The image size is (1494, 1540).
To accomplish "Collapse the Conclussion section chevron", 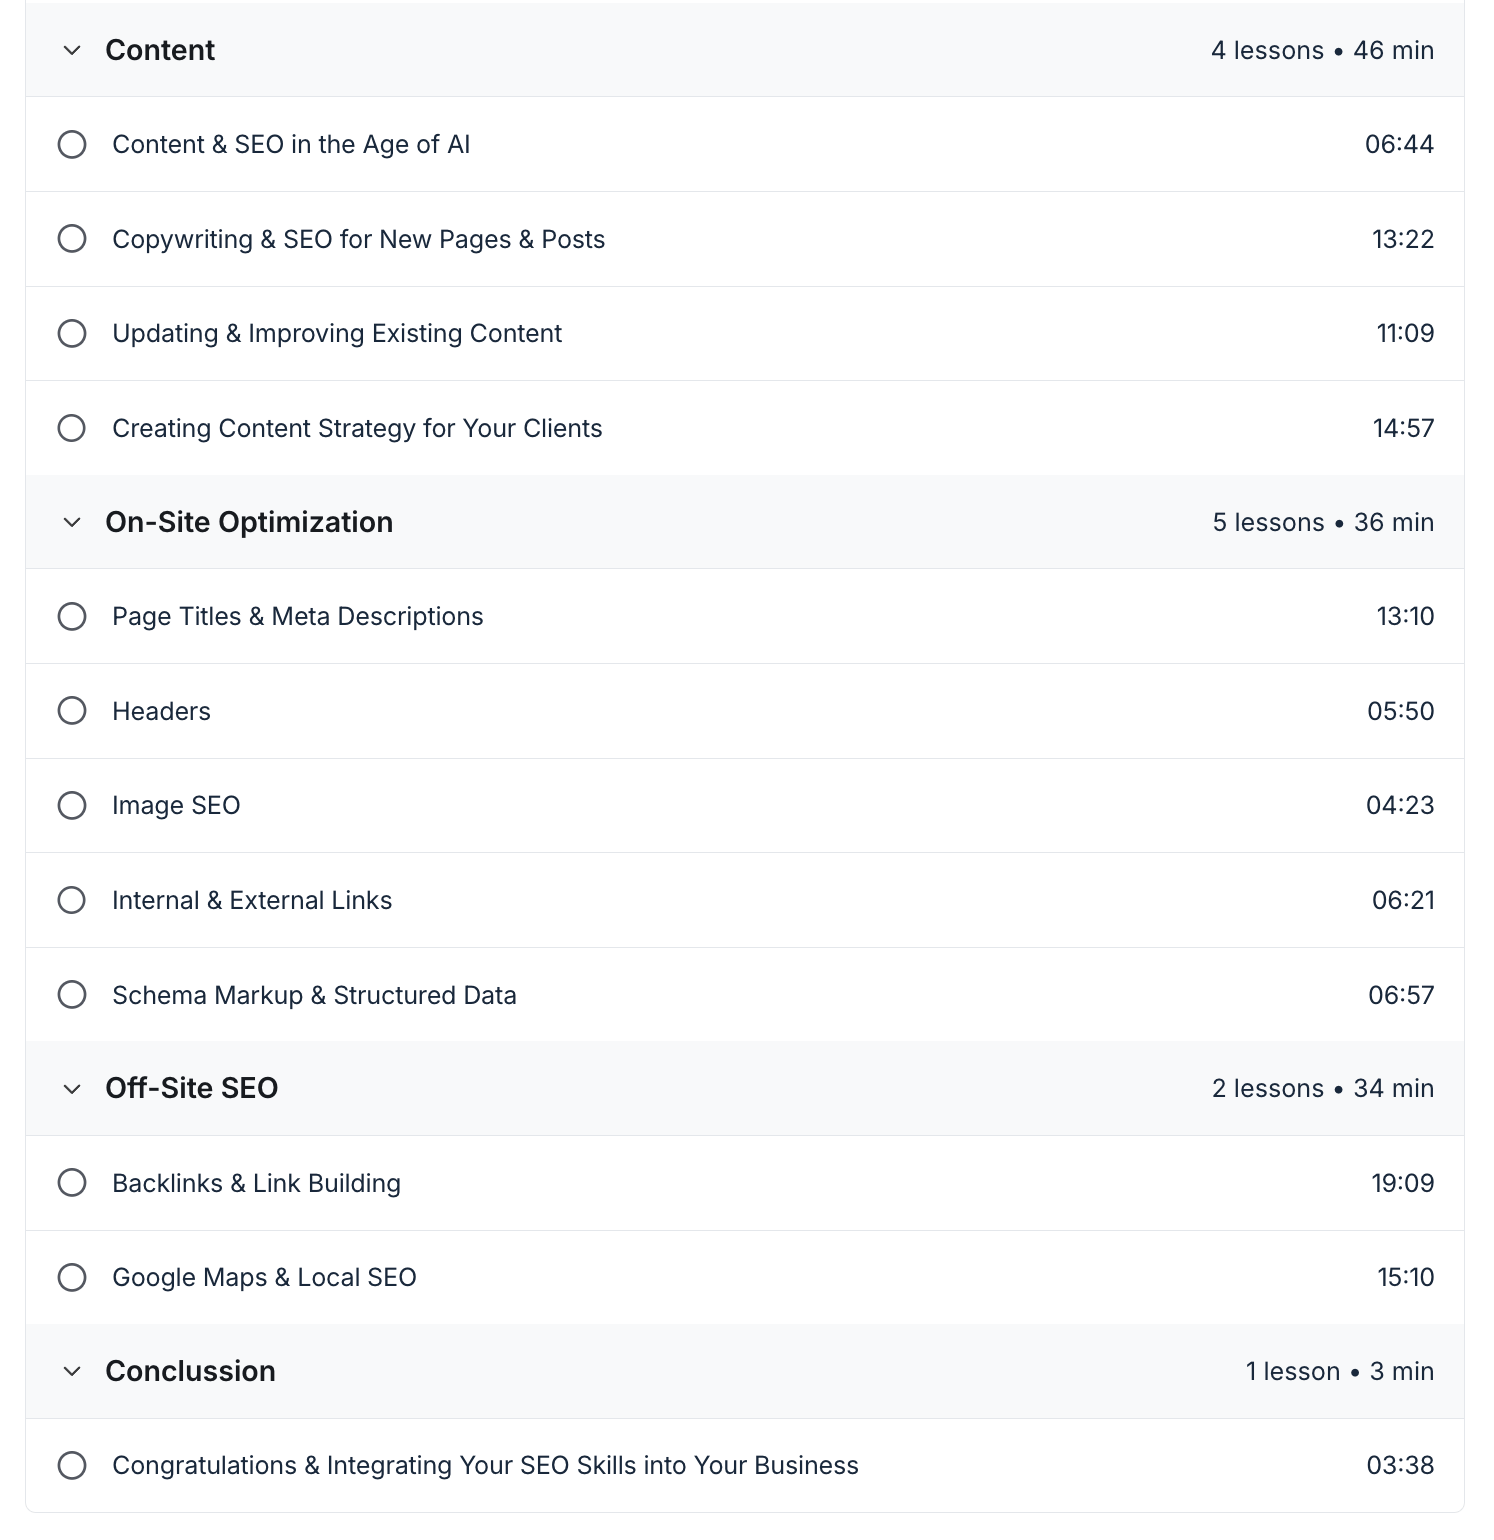I will pos(72,1371).
